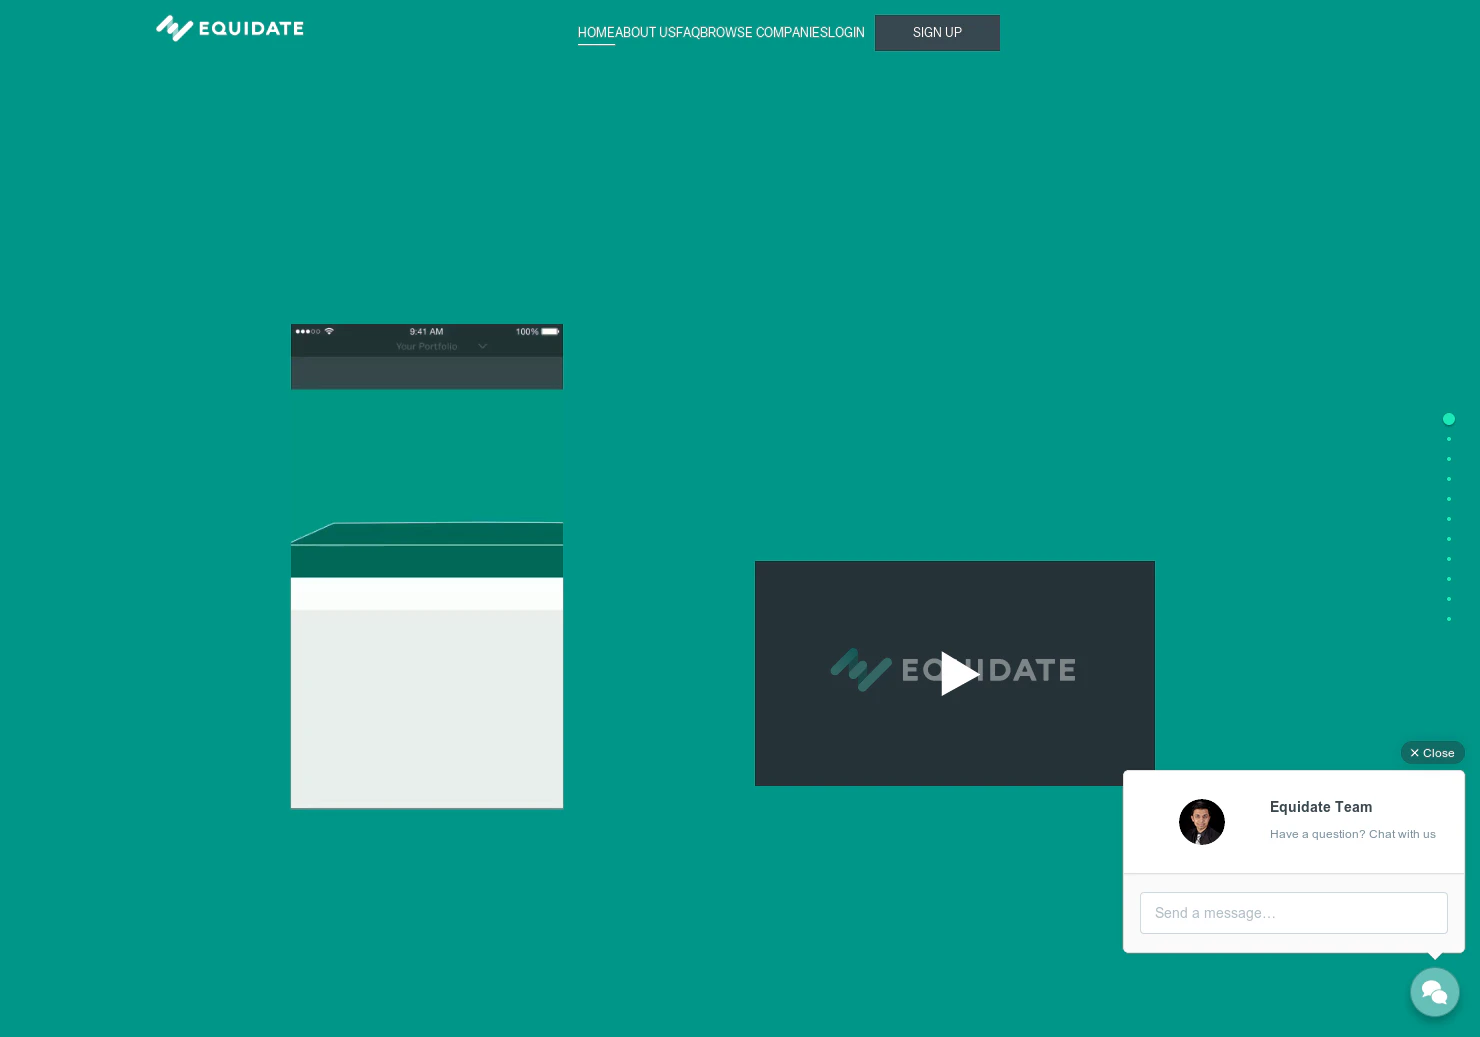Open the chat bubble icon at bottom right
The image size is (1480, 1037).
pos(1434,991)
